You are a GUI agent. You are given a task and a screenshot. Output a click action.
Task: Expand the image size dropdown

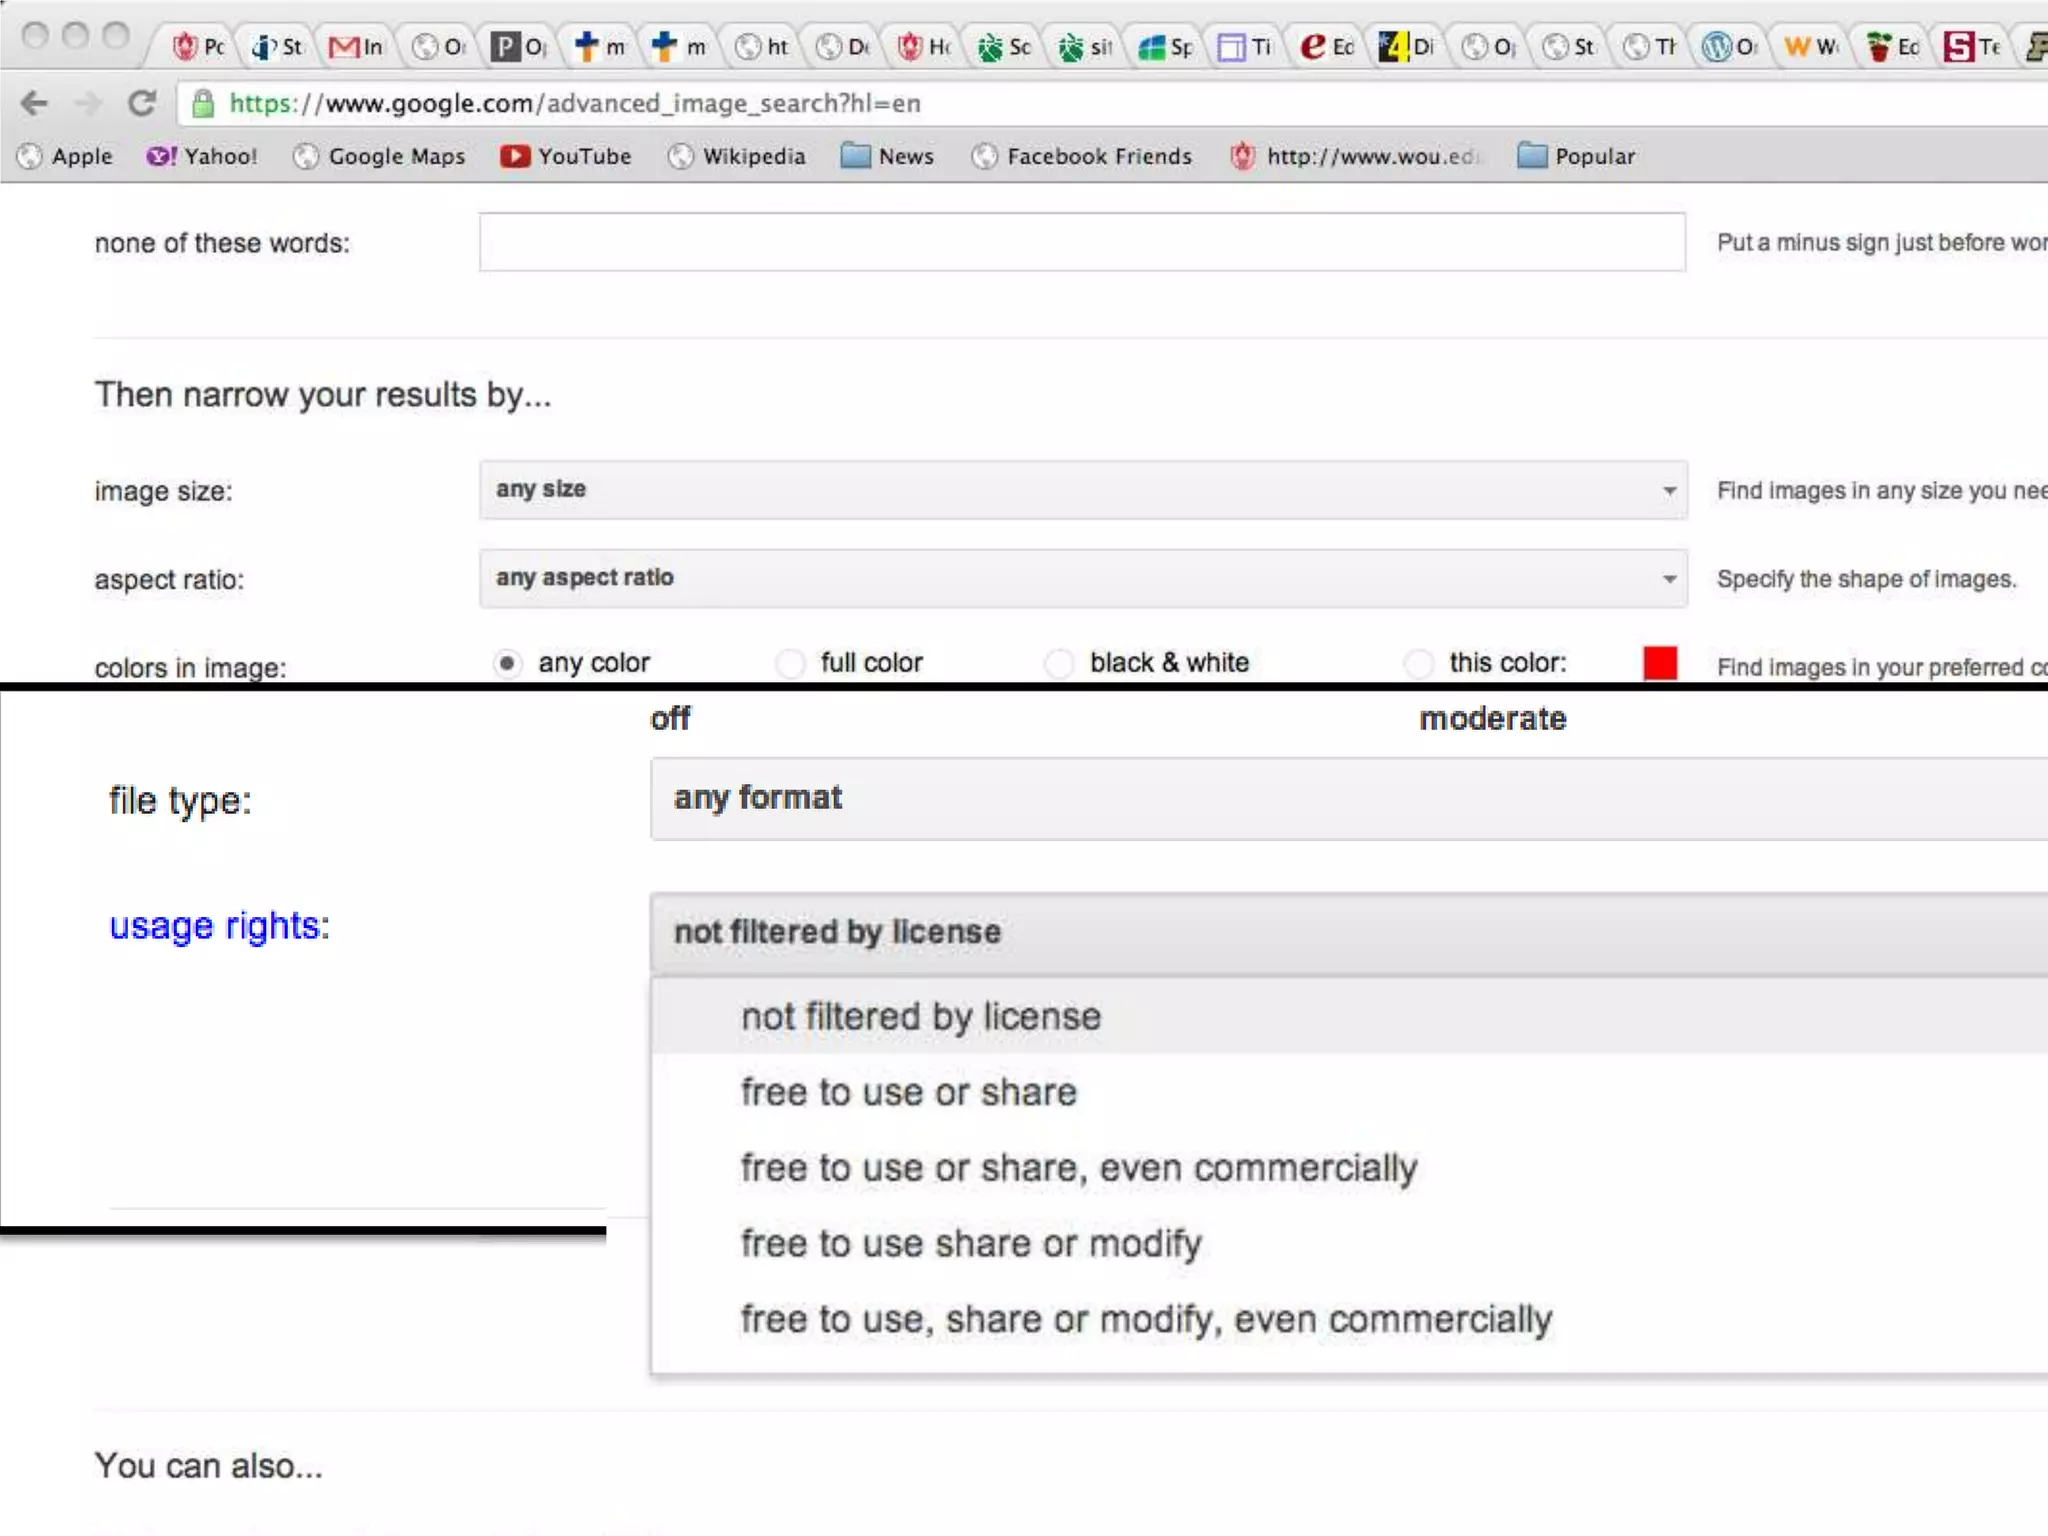(1082, 490)
